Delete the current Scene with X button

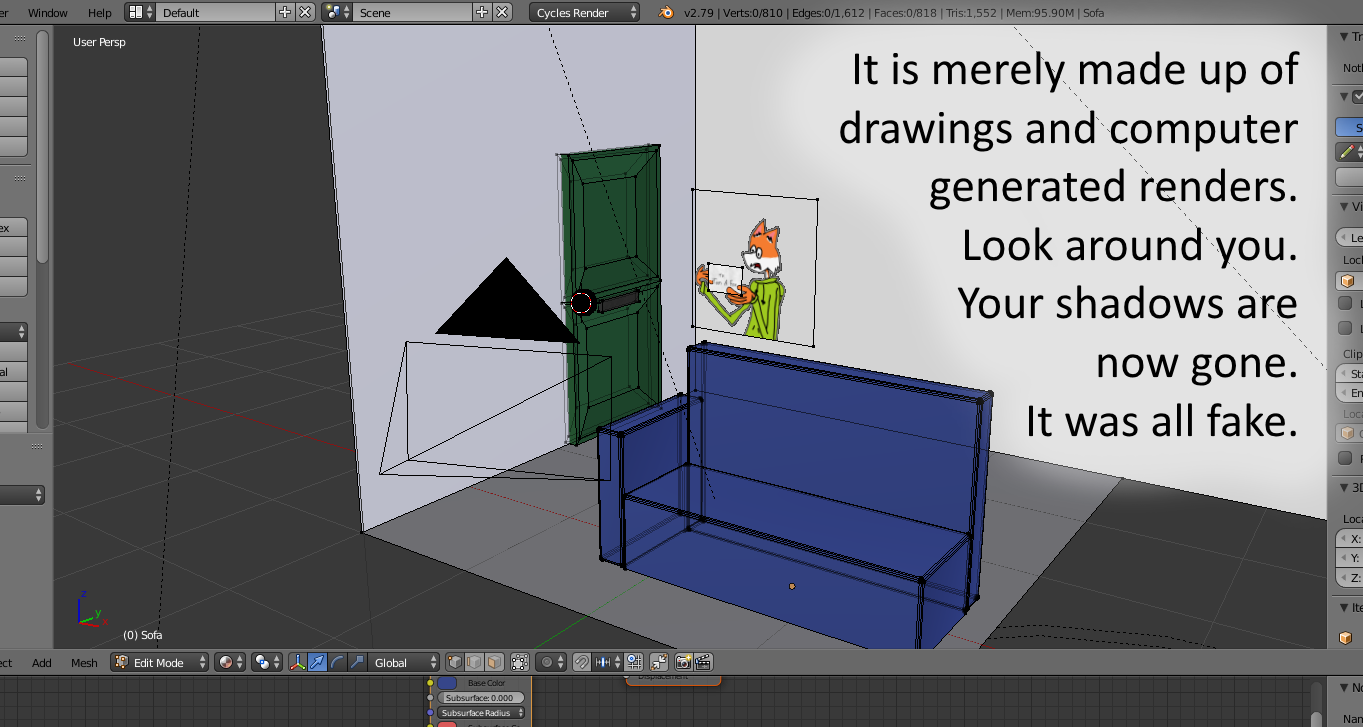point(502,12)
